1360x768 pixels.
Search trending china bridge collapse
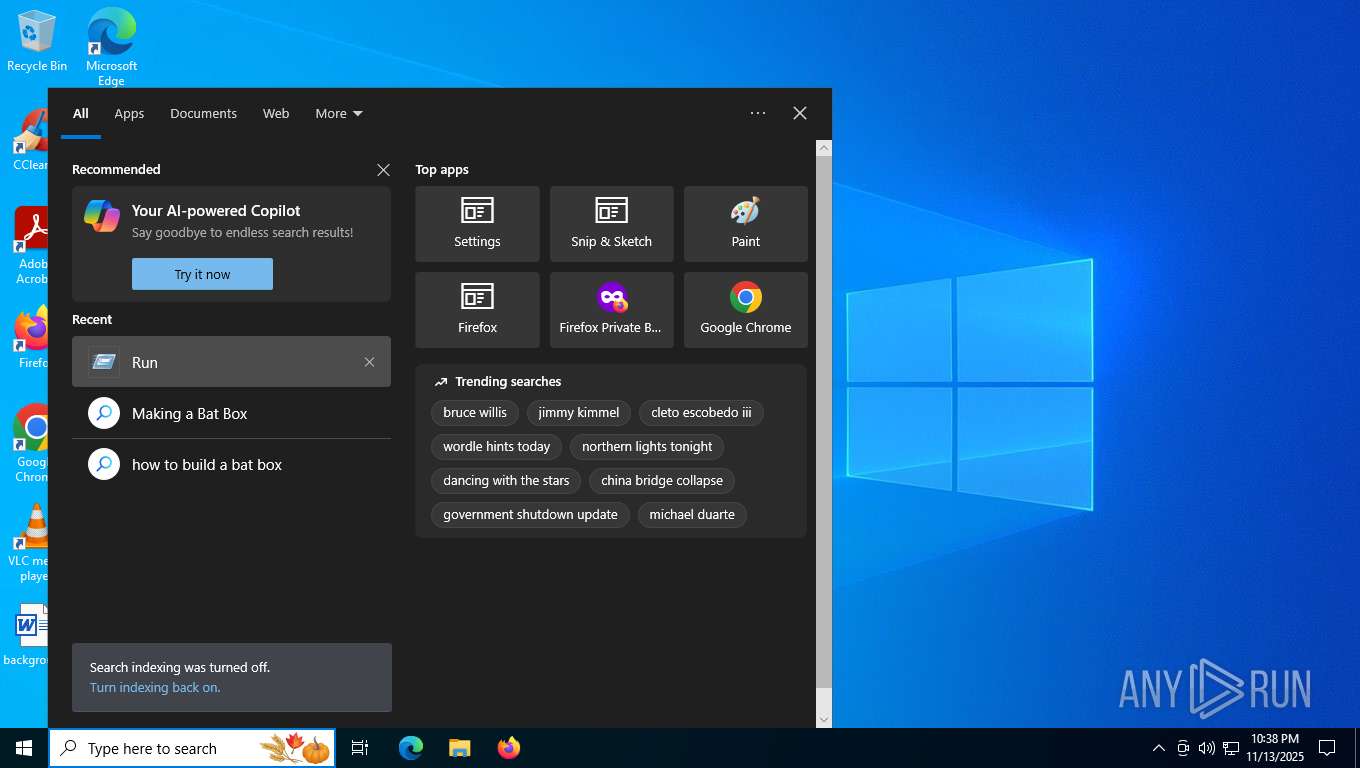662,481
